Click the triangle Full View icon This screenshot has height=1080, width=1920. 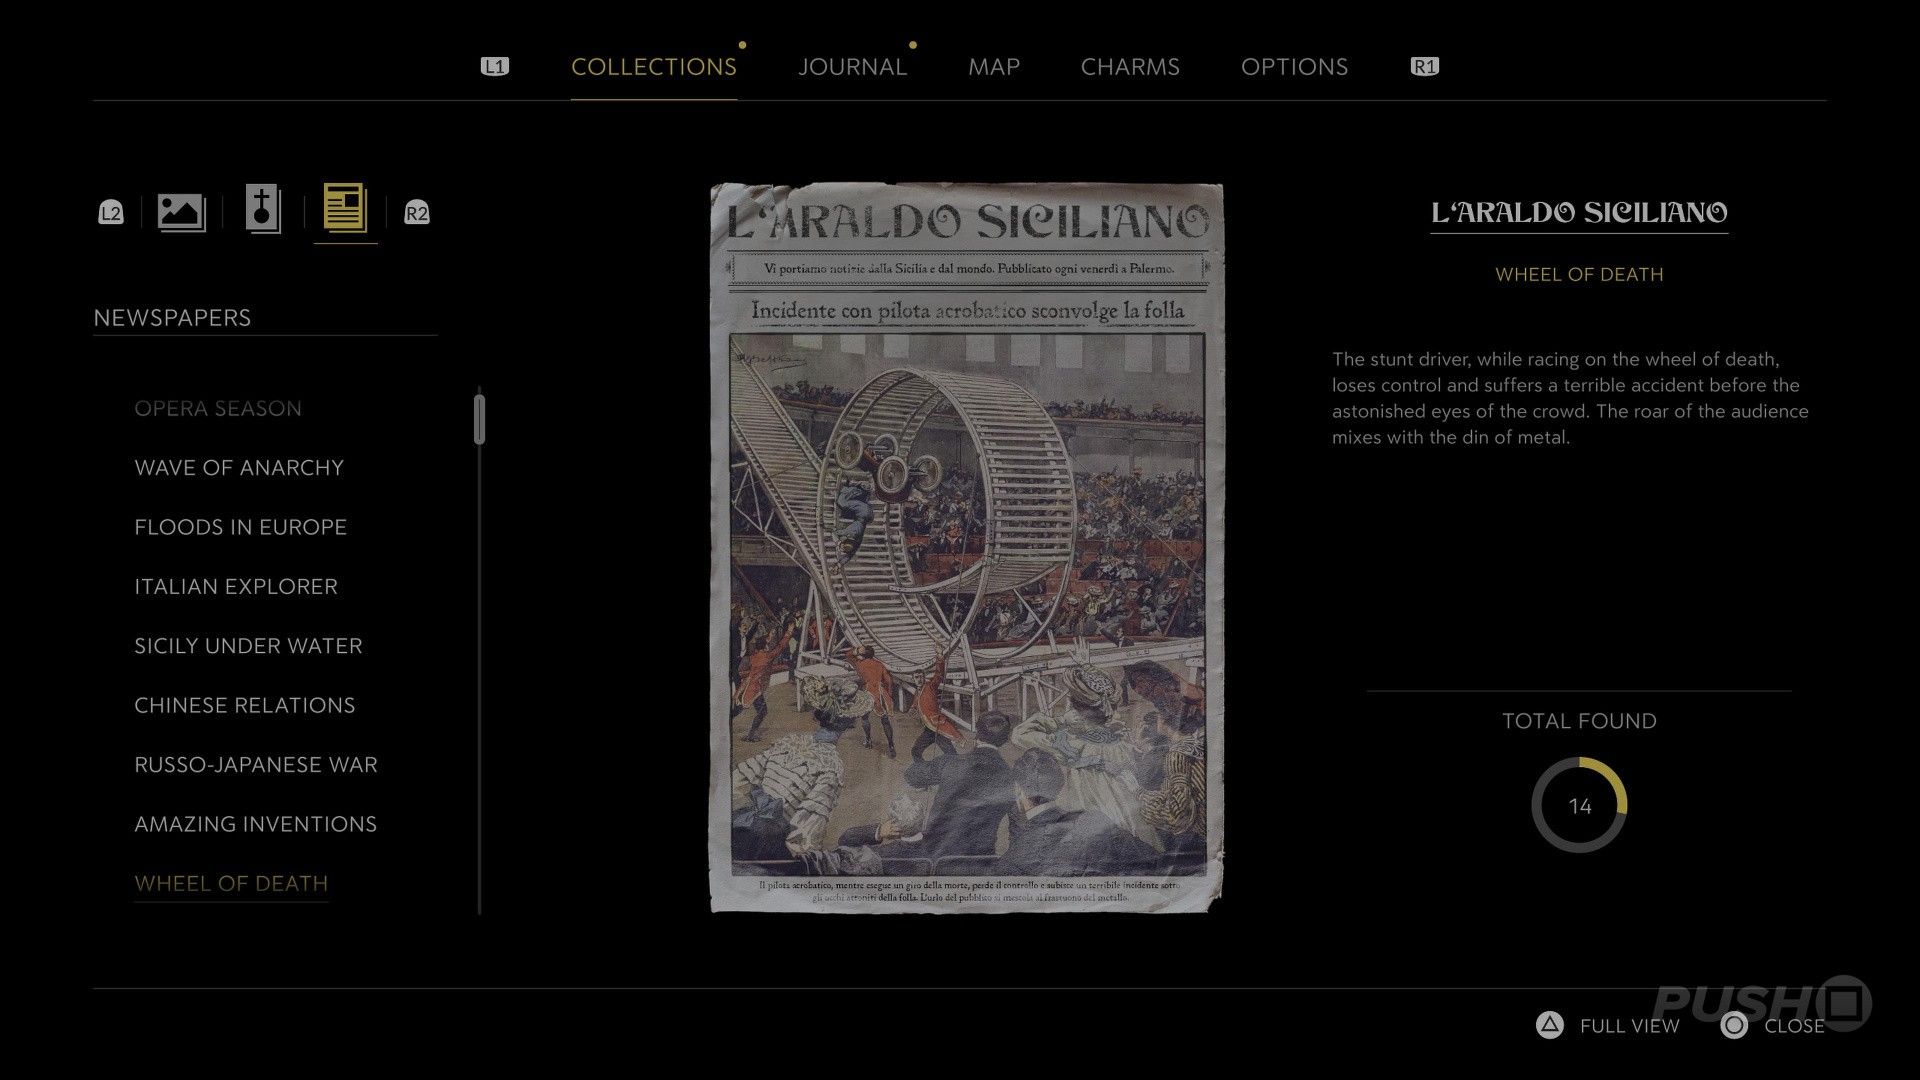click(x=1549, y=1025)
